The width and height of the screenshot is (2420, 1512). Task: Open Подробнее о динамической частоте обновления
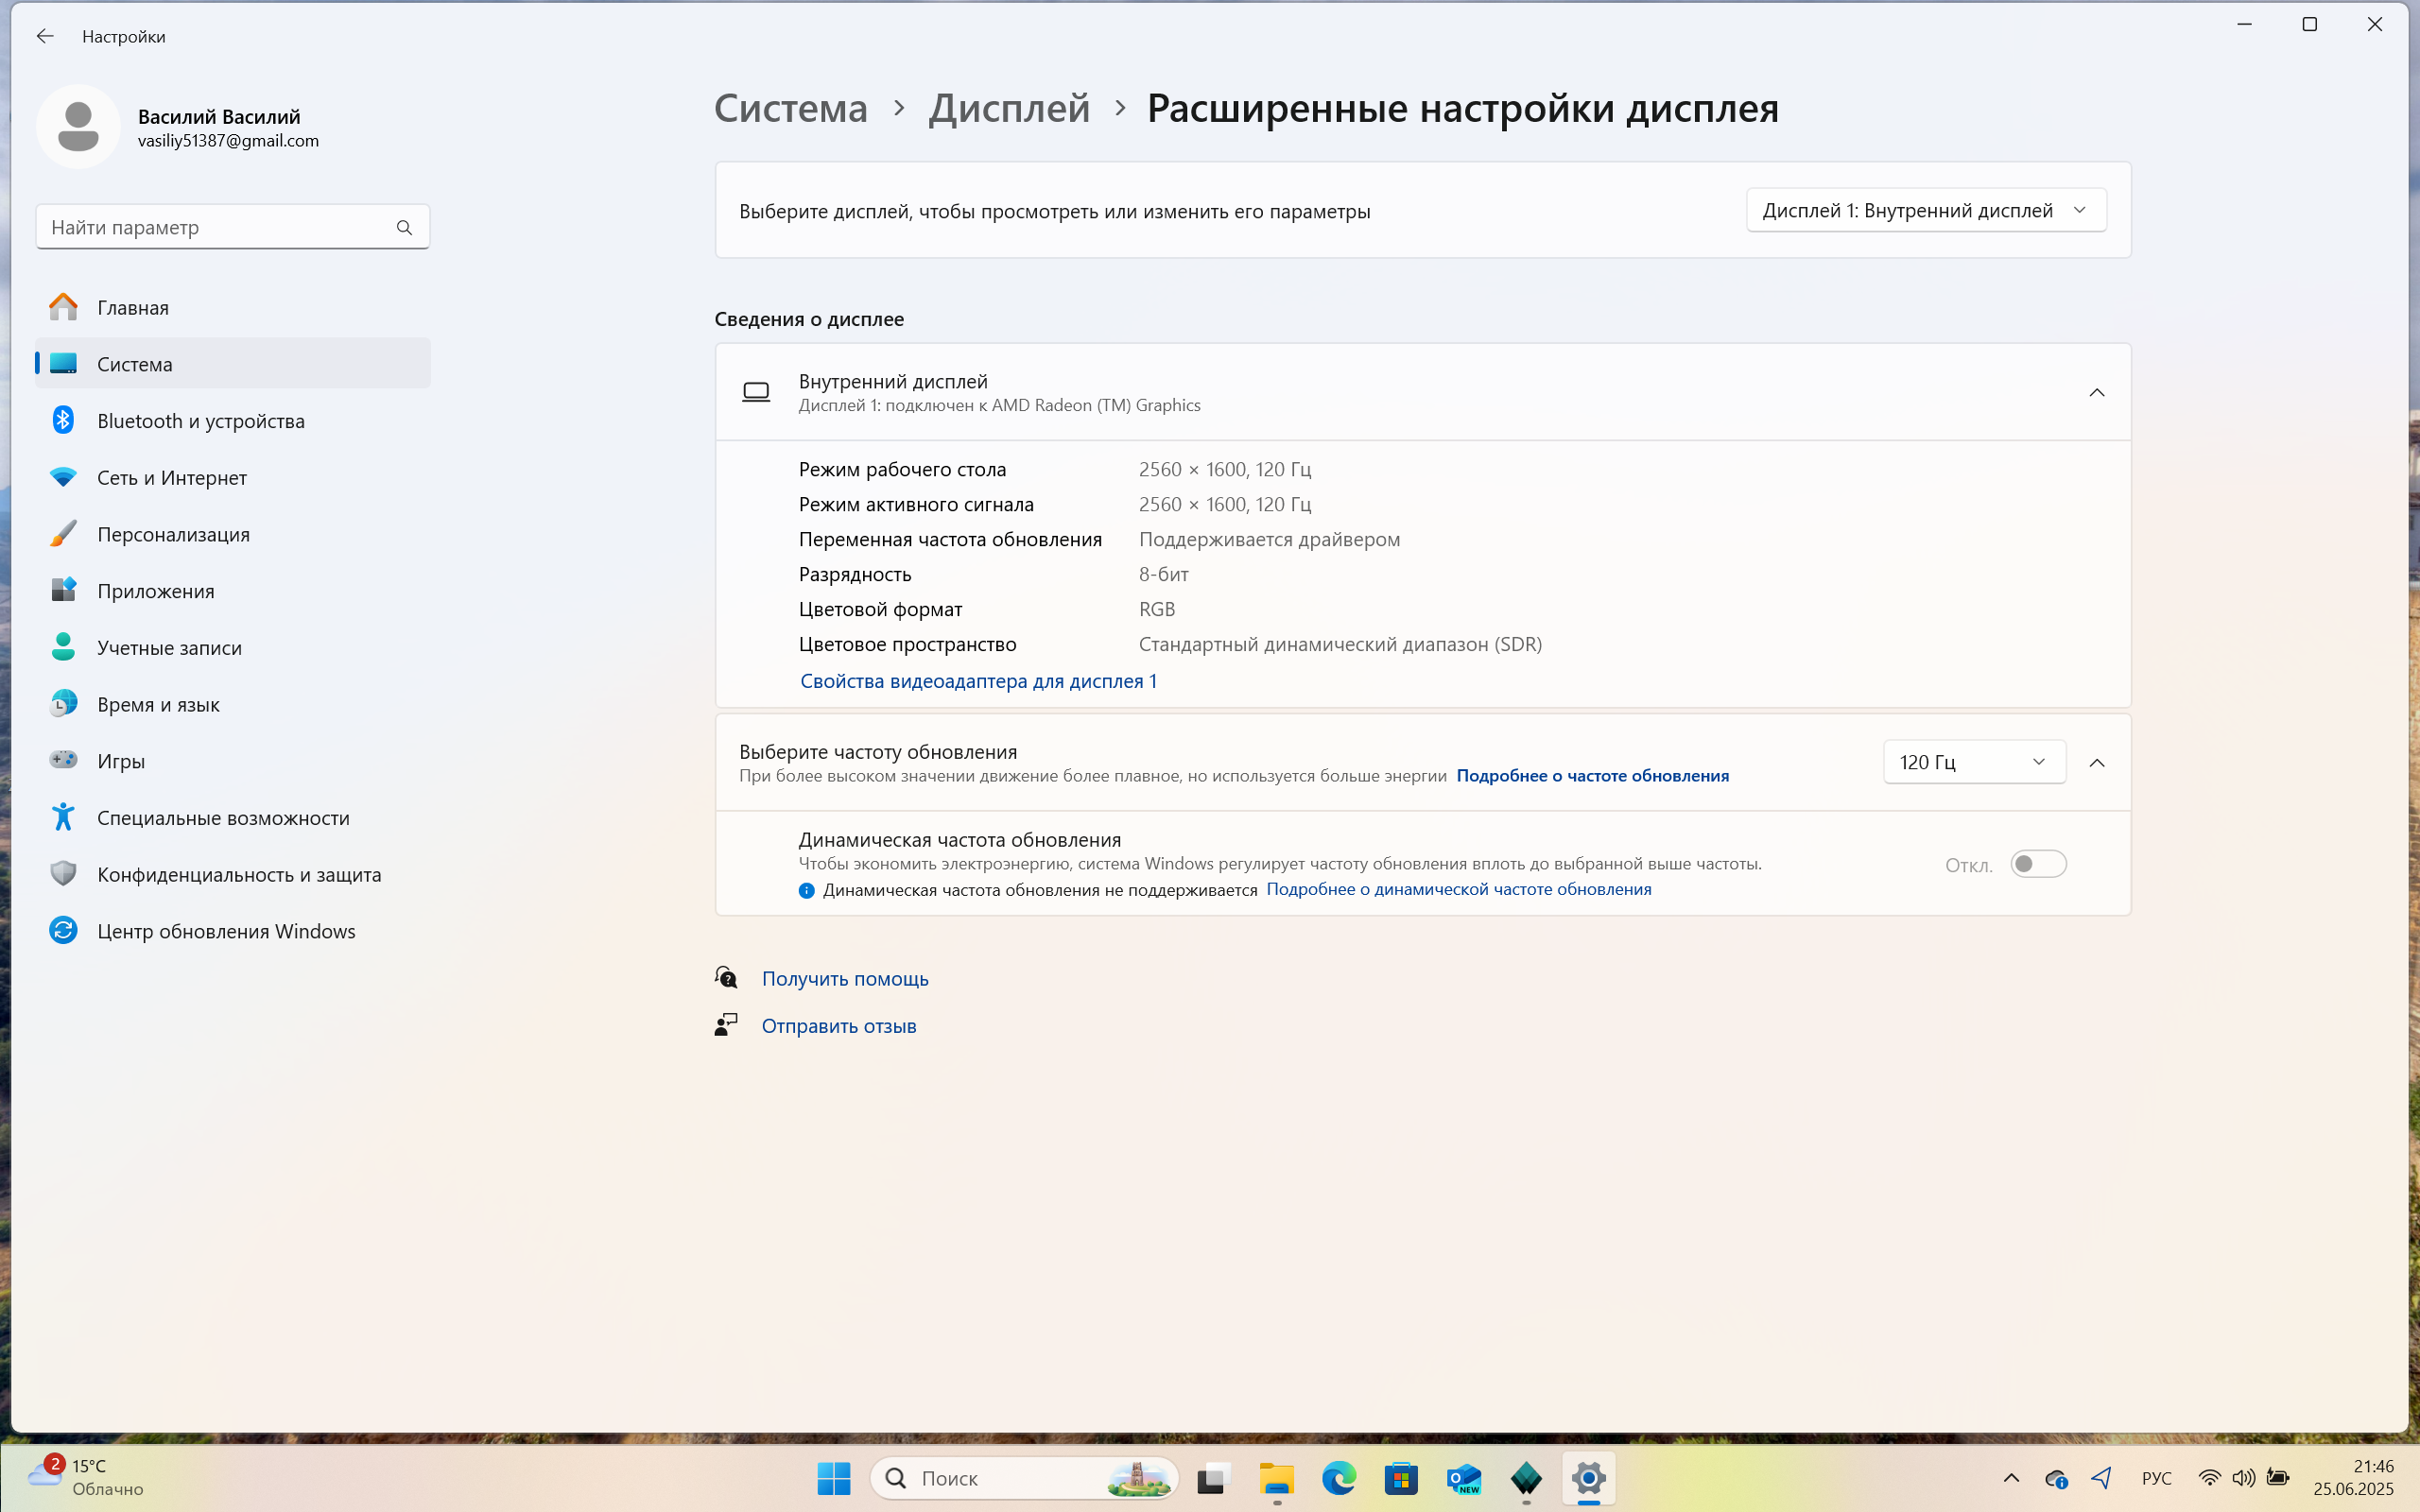point(1458,889)
